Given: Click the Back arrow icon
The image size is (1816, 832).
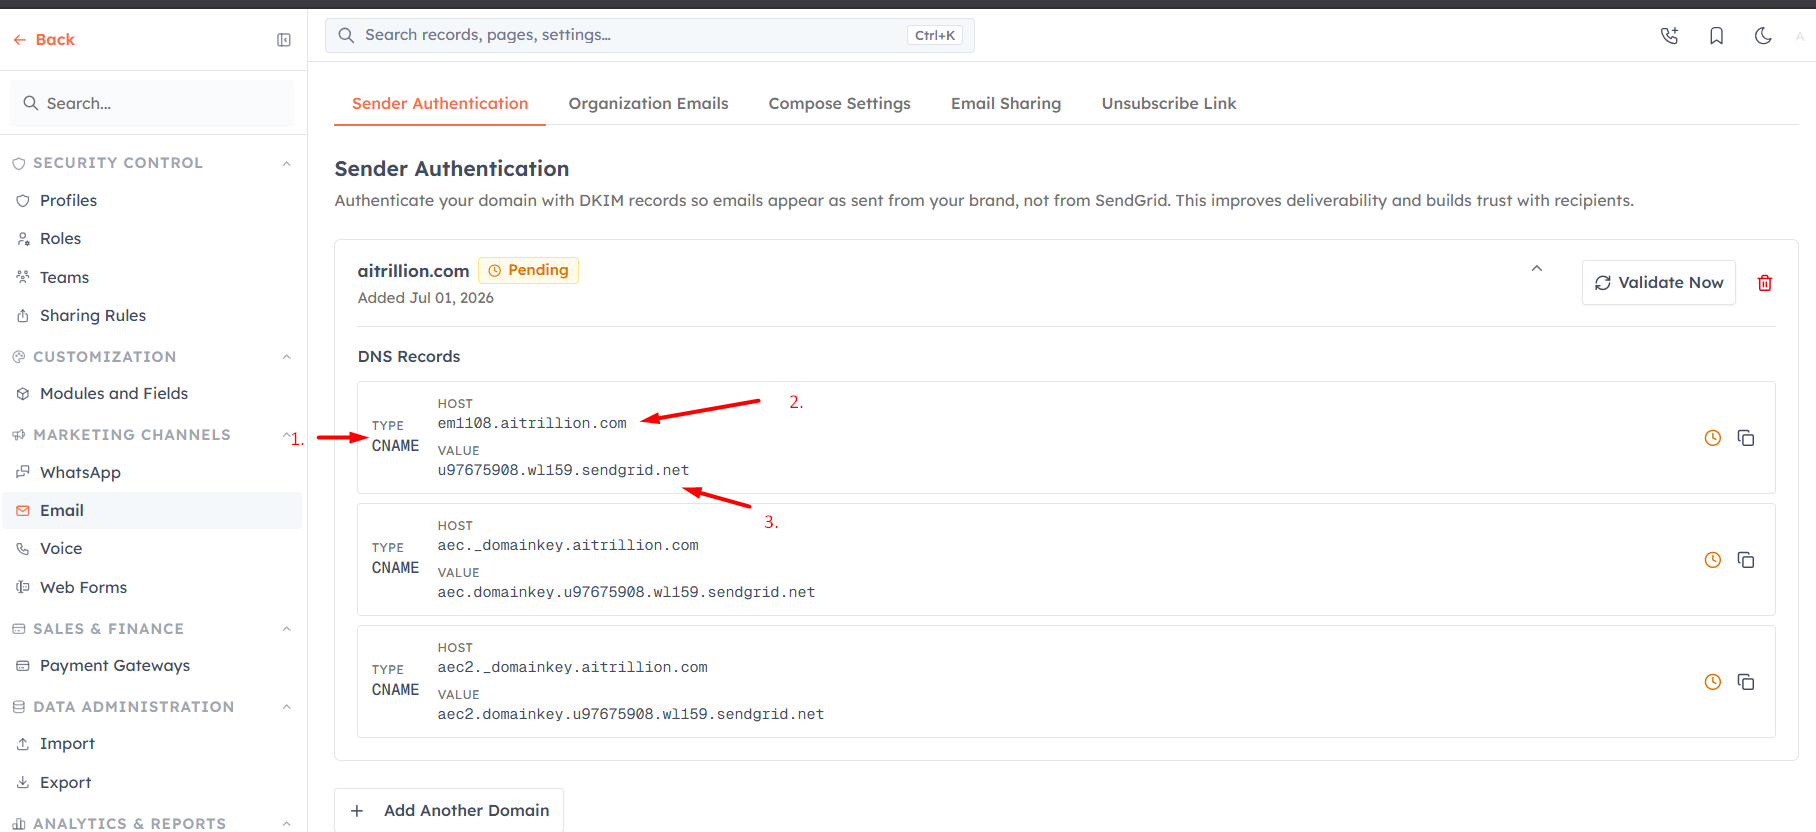Looking at the screenshot, I should [x=20, y=40].
